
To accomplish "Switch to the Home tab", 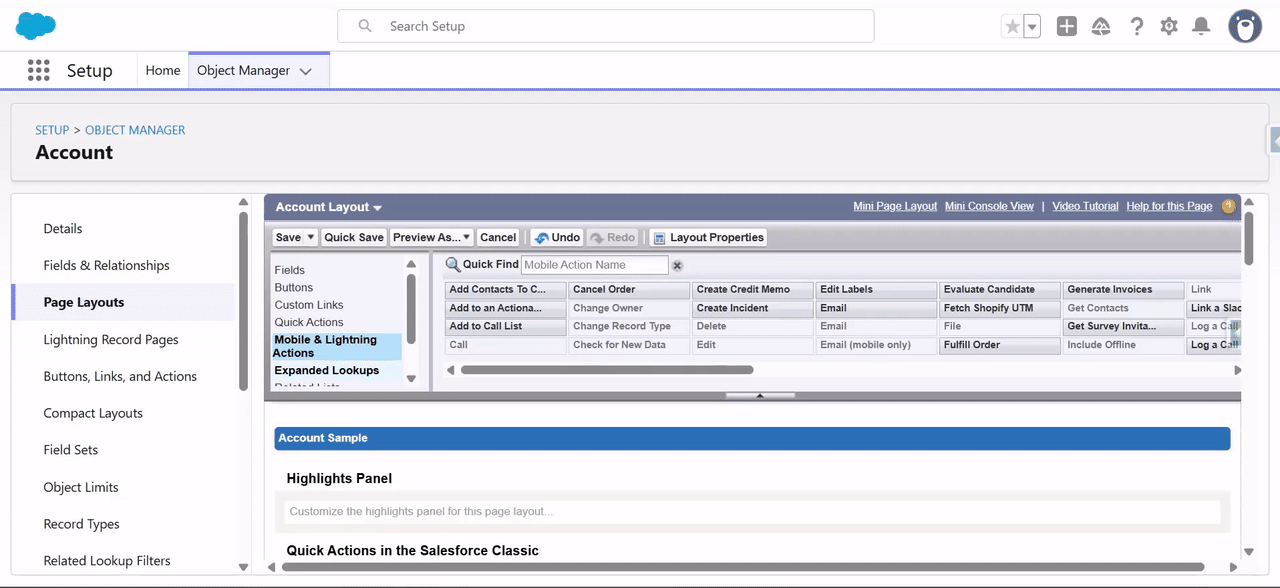I will [x=163, y=70].
